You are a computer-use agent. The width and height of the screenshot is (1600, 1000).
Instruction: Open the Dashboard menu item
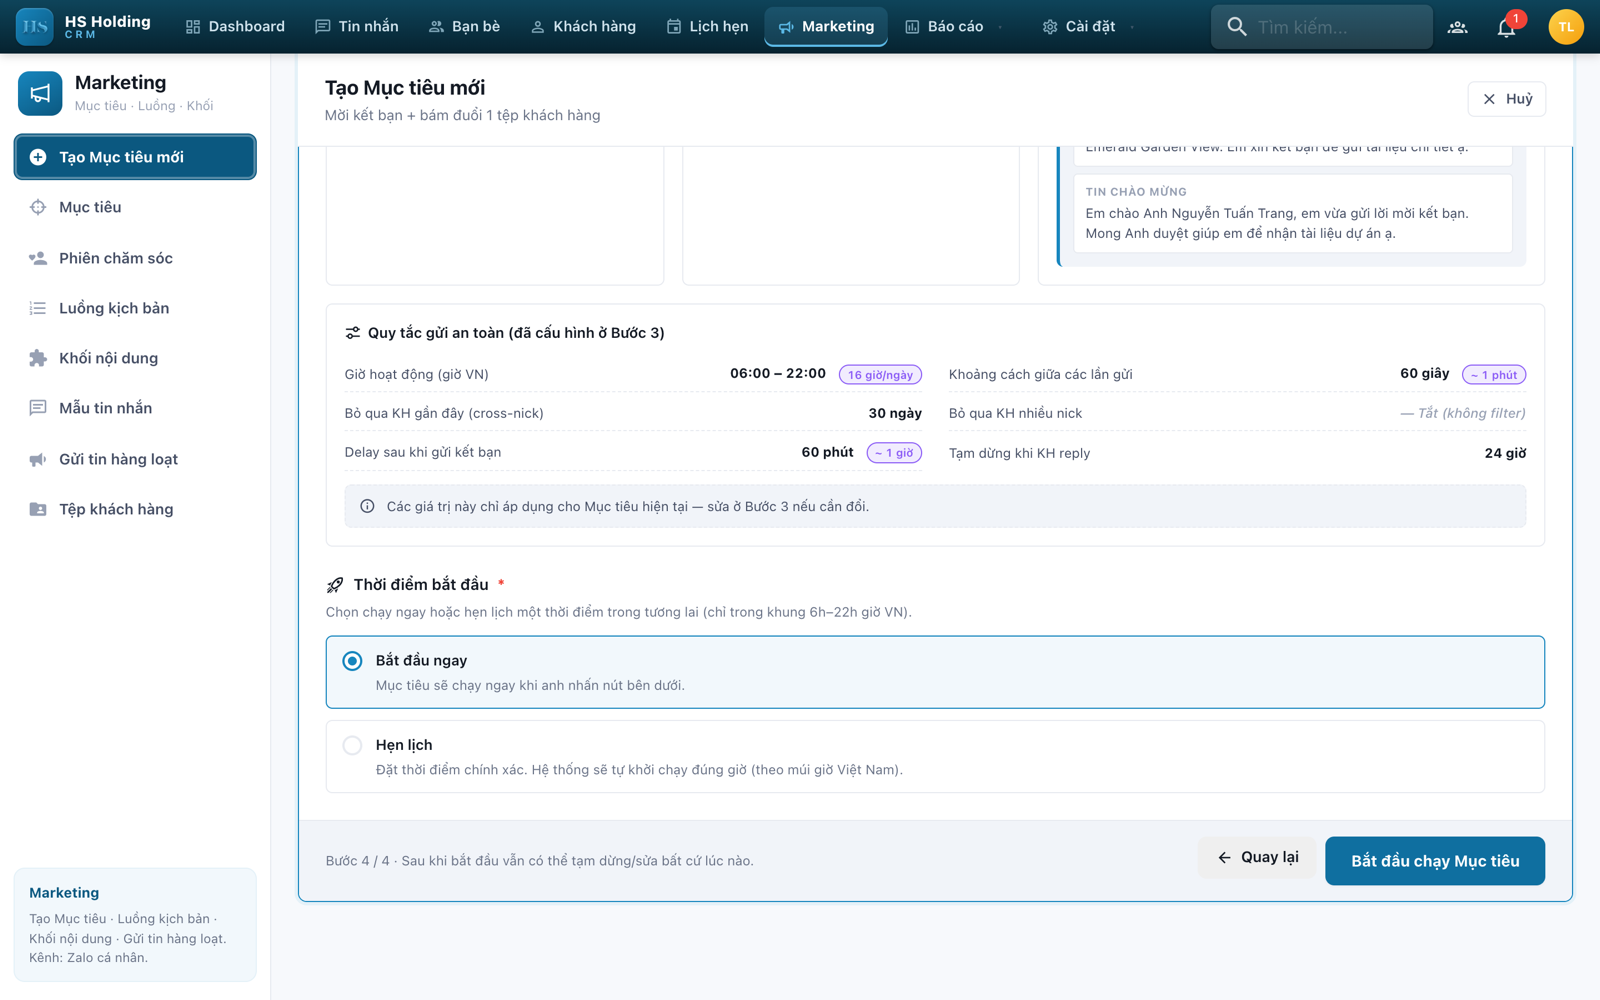click(235, 26)
